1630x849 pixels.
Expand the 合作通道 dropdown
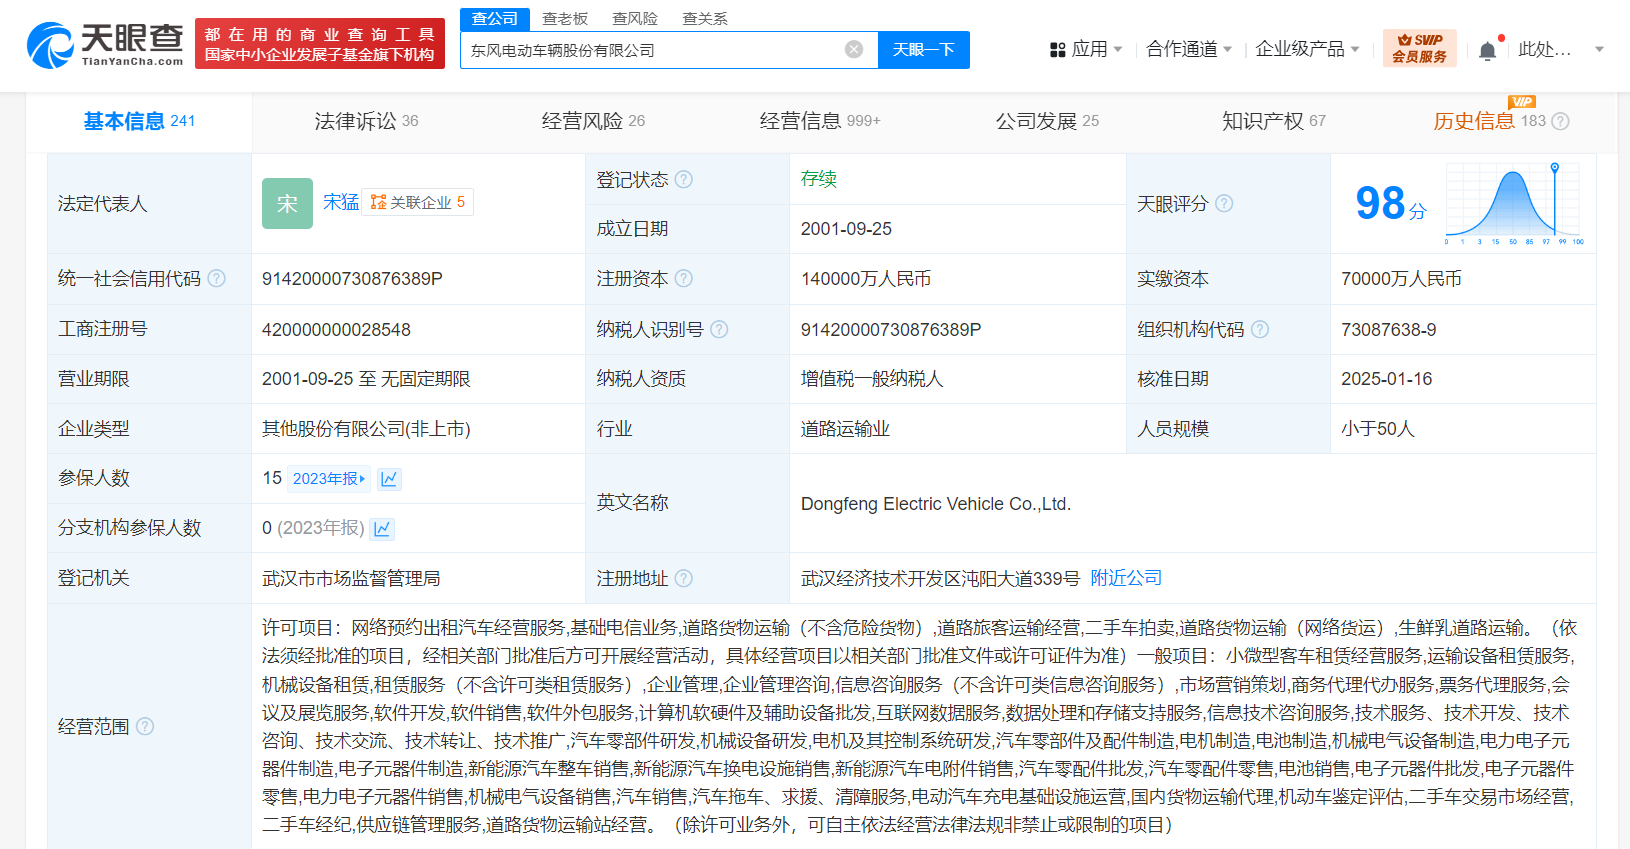click(x=1188, y=49)
